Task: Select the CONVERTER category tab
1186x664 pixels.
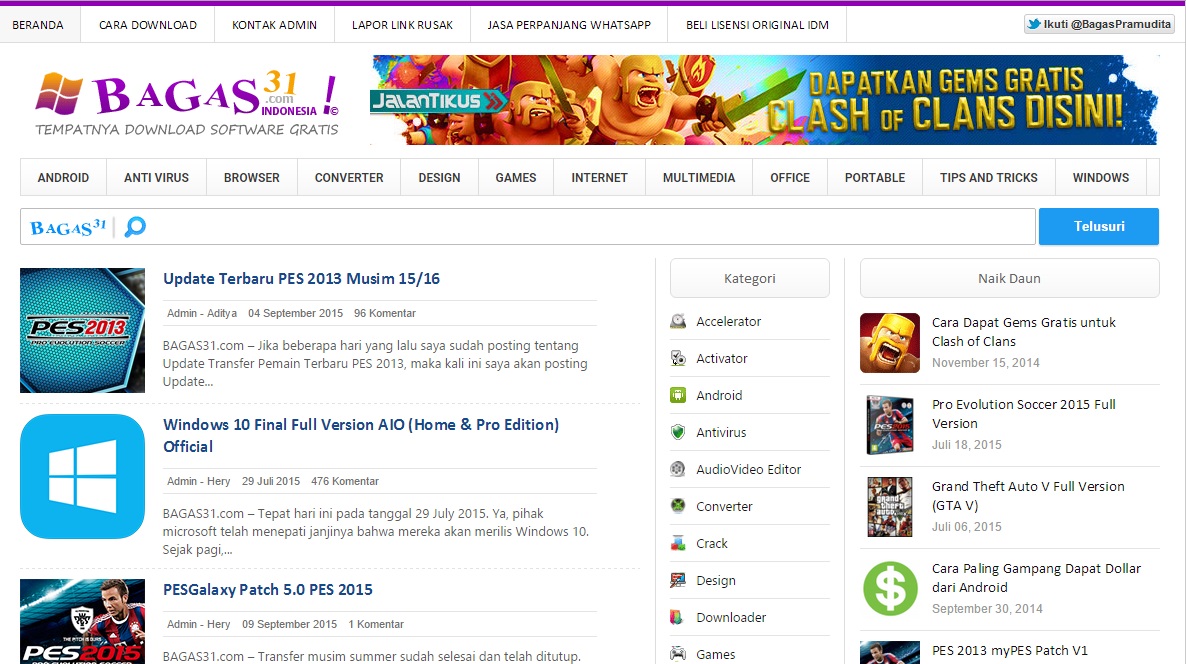Action: click(x=349, y=178)
